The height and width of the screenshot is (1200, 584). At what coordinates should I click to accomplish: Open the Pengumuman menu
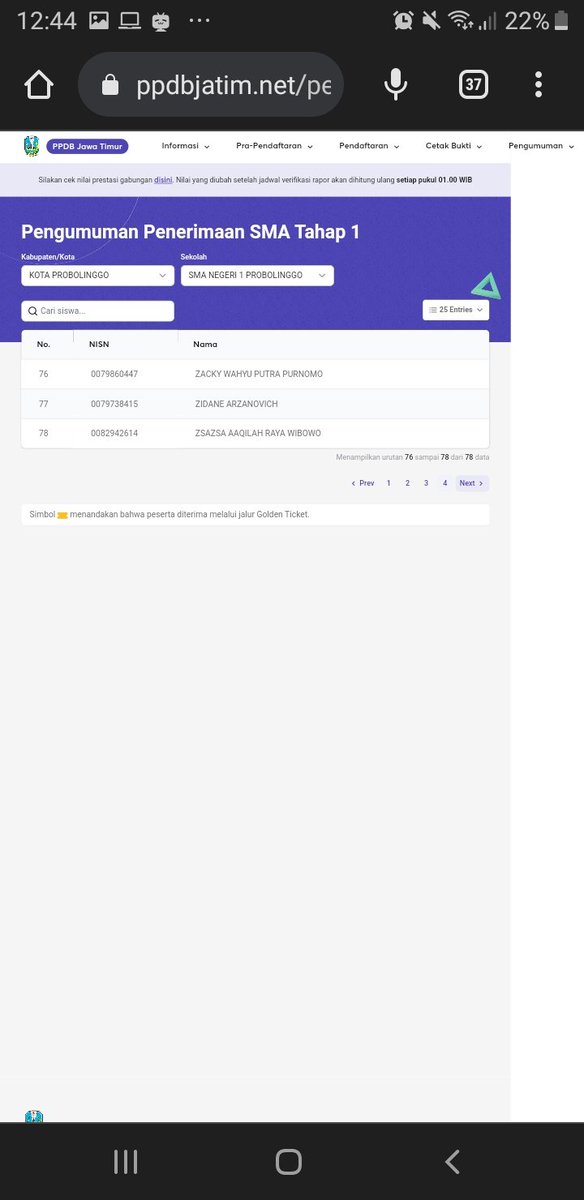[541, 146]
